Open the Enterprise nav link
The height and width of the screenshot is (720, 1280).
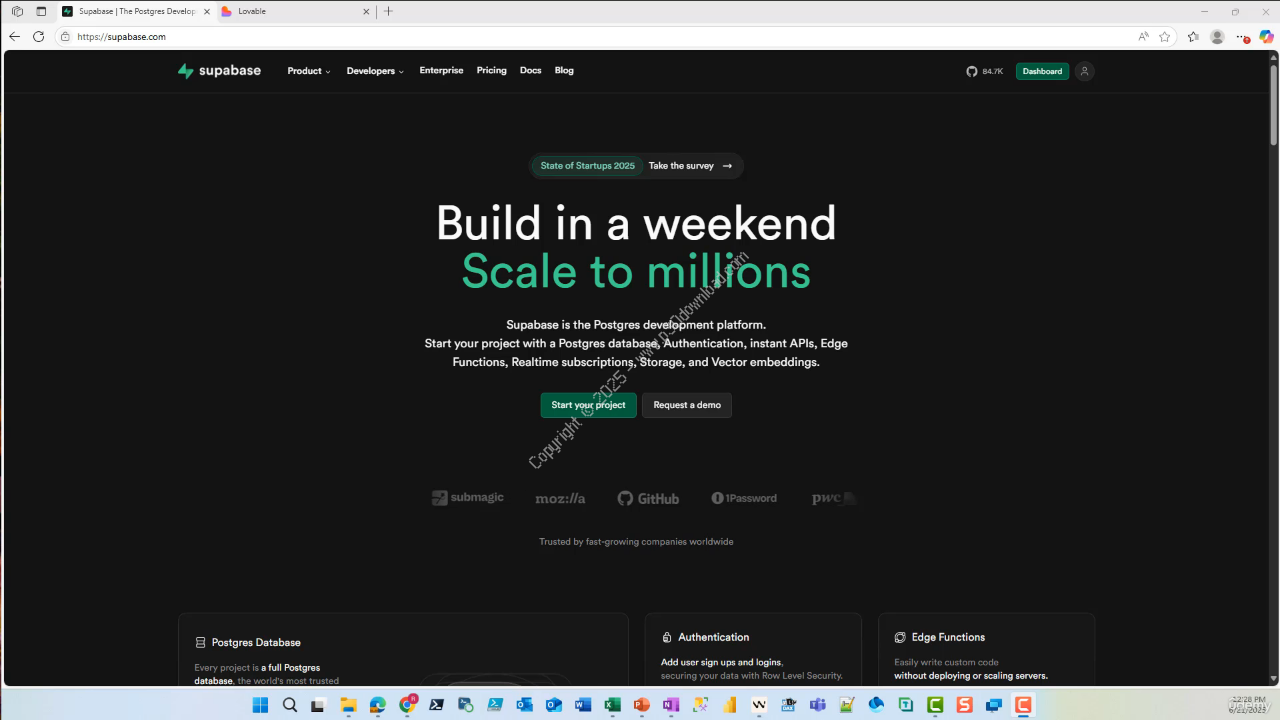pos(441,71)
